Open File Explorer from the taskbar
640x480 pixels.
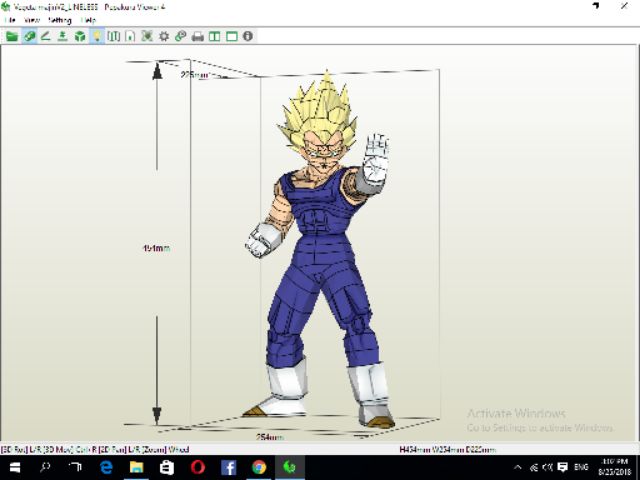pyautogui.click(x=136, y=468)
